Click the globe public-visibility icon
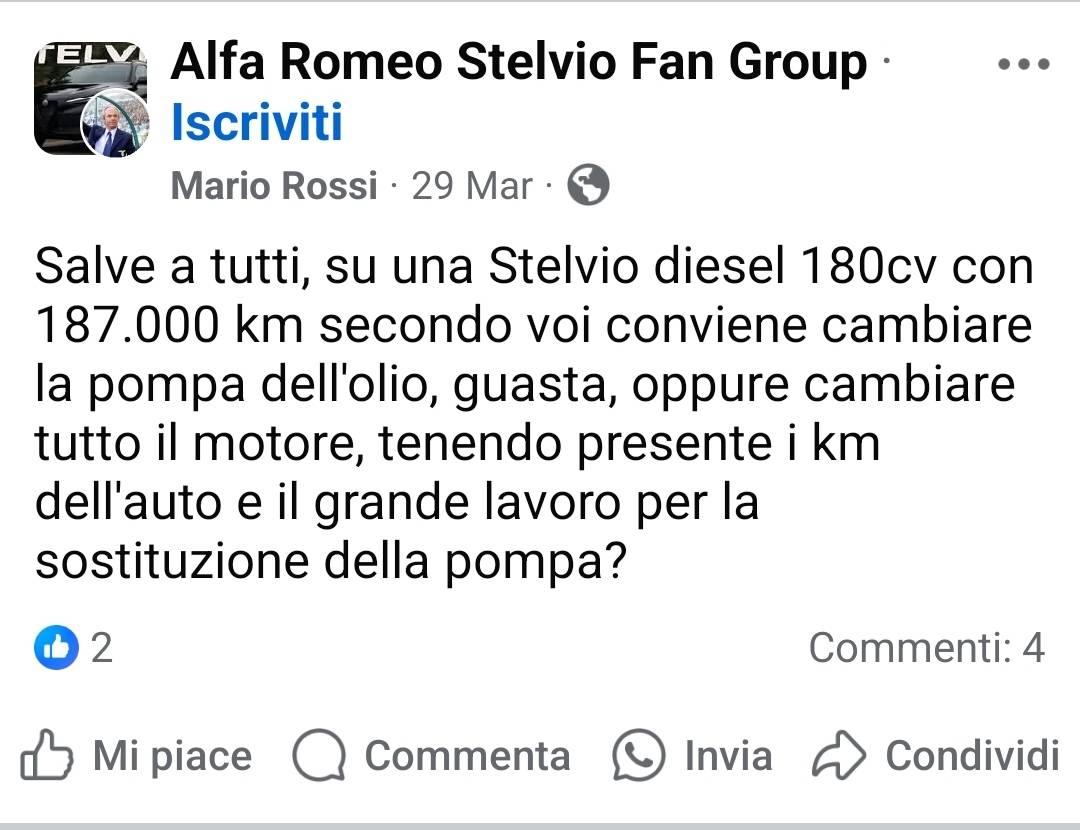The image size is (1080, 830). click(588, 185)
